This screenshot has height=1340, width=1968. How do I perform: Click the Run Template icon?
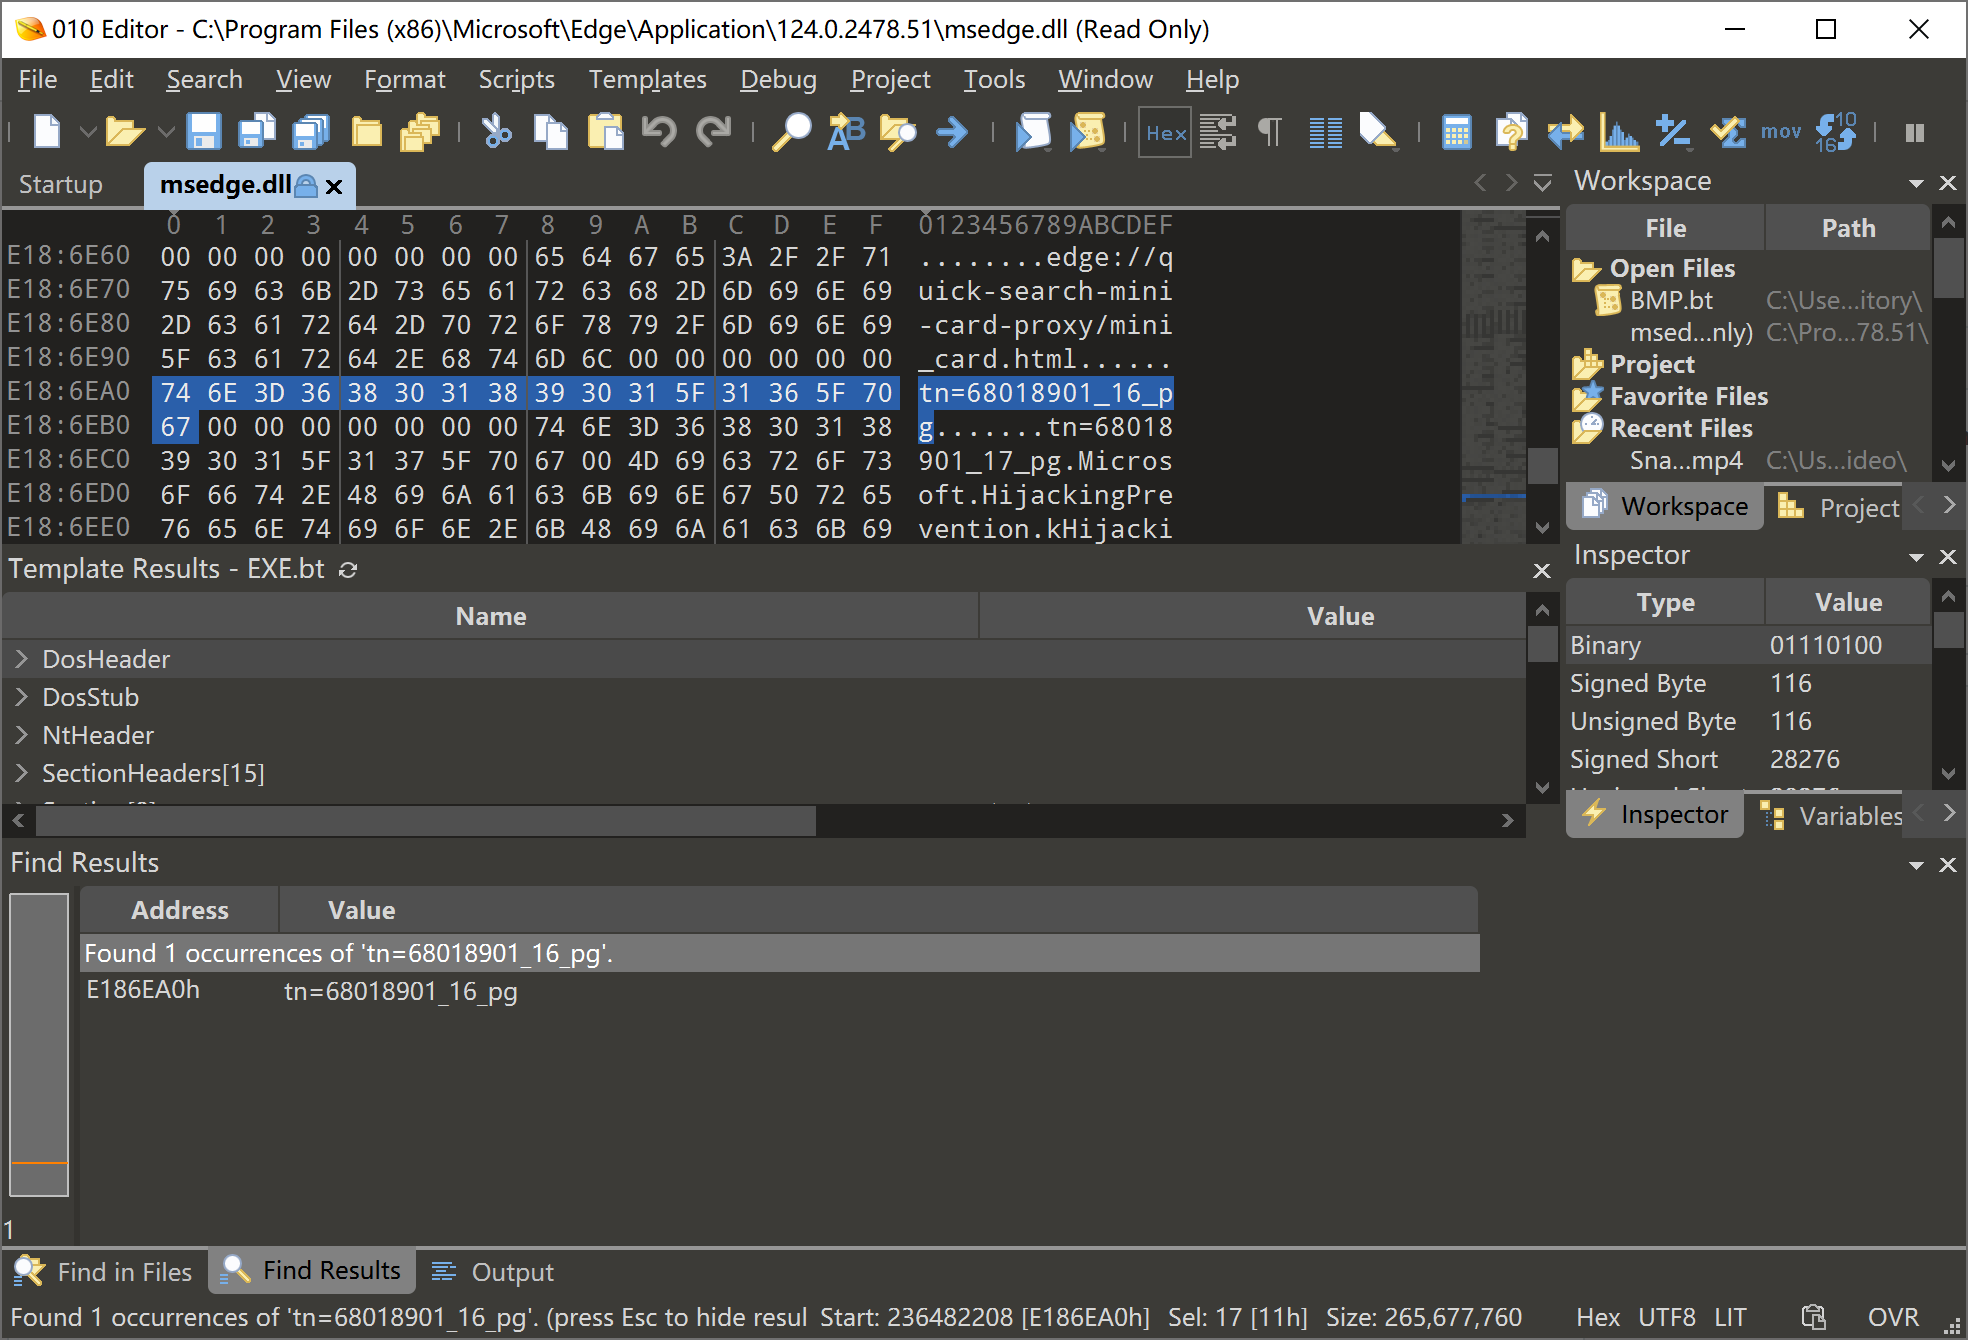tap(1087, 132)
